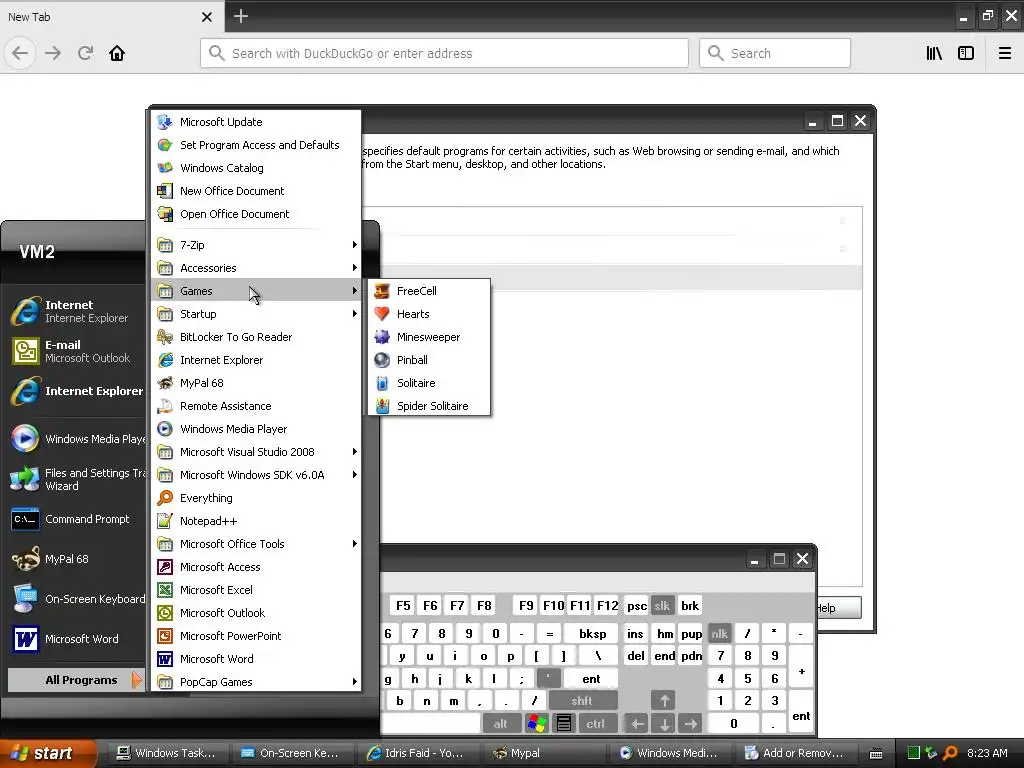Viewport: 1024px width, 768px height.
Task: Launch Microsoft PowerPoint
Action: pyautogui.click(x=256, y=635)
